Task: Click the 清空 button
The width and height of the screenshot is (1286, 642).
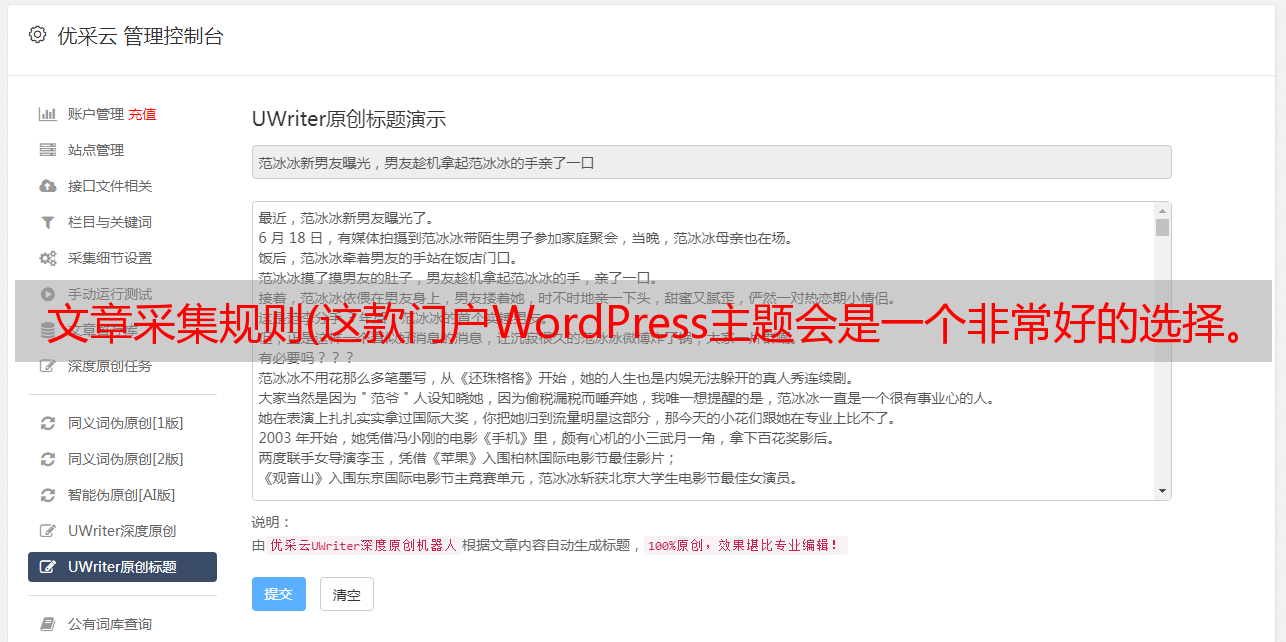Action: click(x=347, y=594)
